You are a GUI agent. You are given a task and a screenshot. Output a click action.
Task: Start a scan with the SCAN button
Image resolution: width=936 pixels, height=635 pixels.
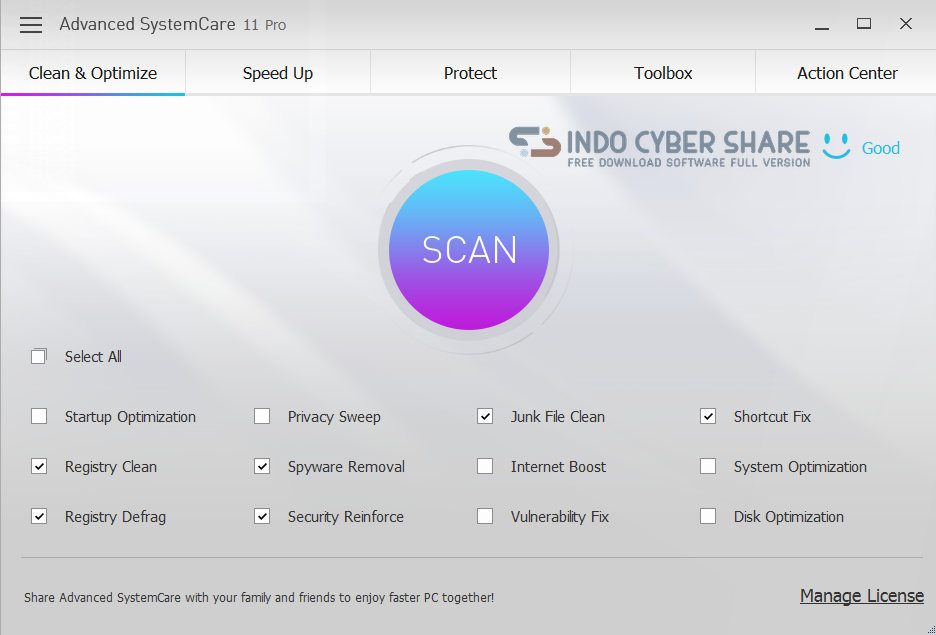[468, 250]
